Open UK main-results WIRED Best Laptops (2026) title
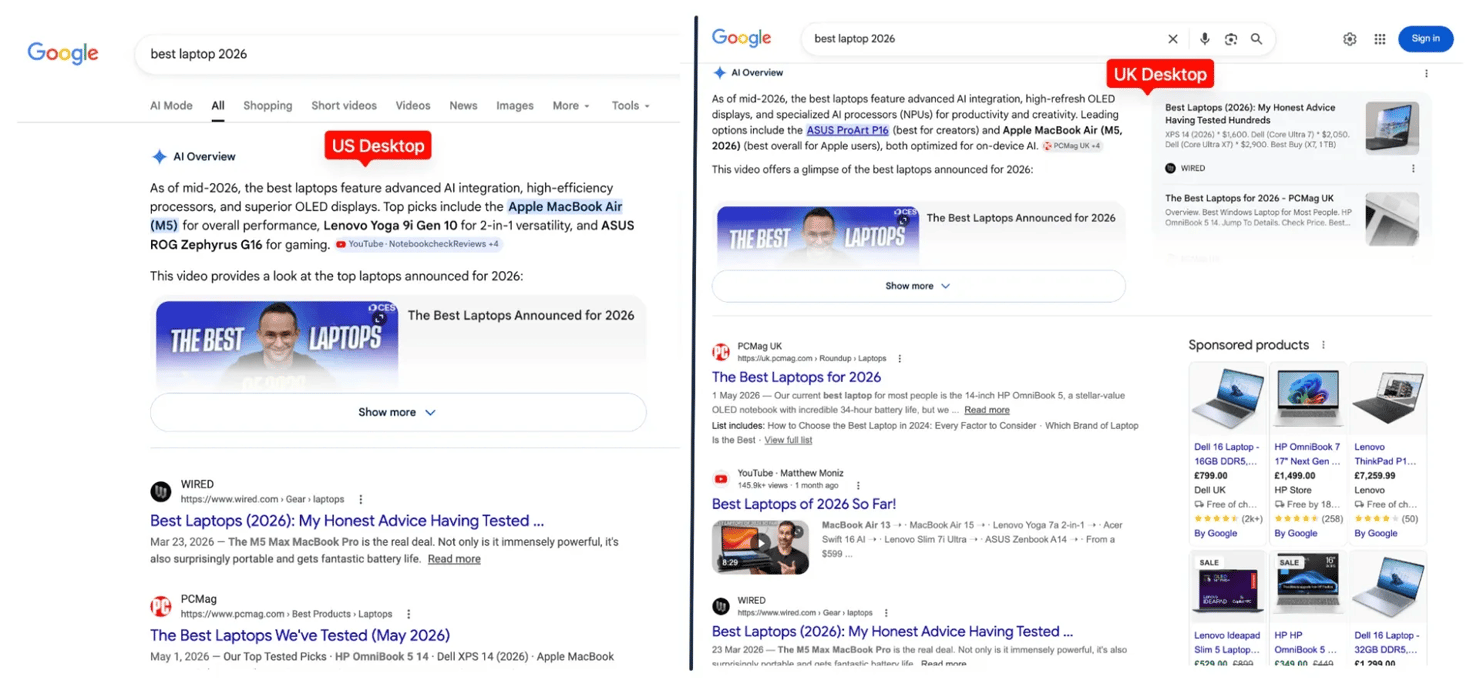 coord(892,632)
